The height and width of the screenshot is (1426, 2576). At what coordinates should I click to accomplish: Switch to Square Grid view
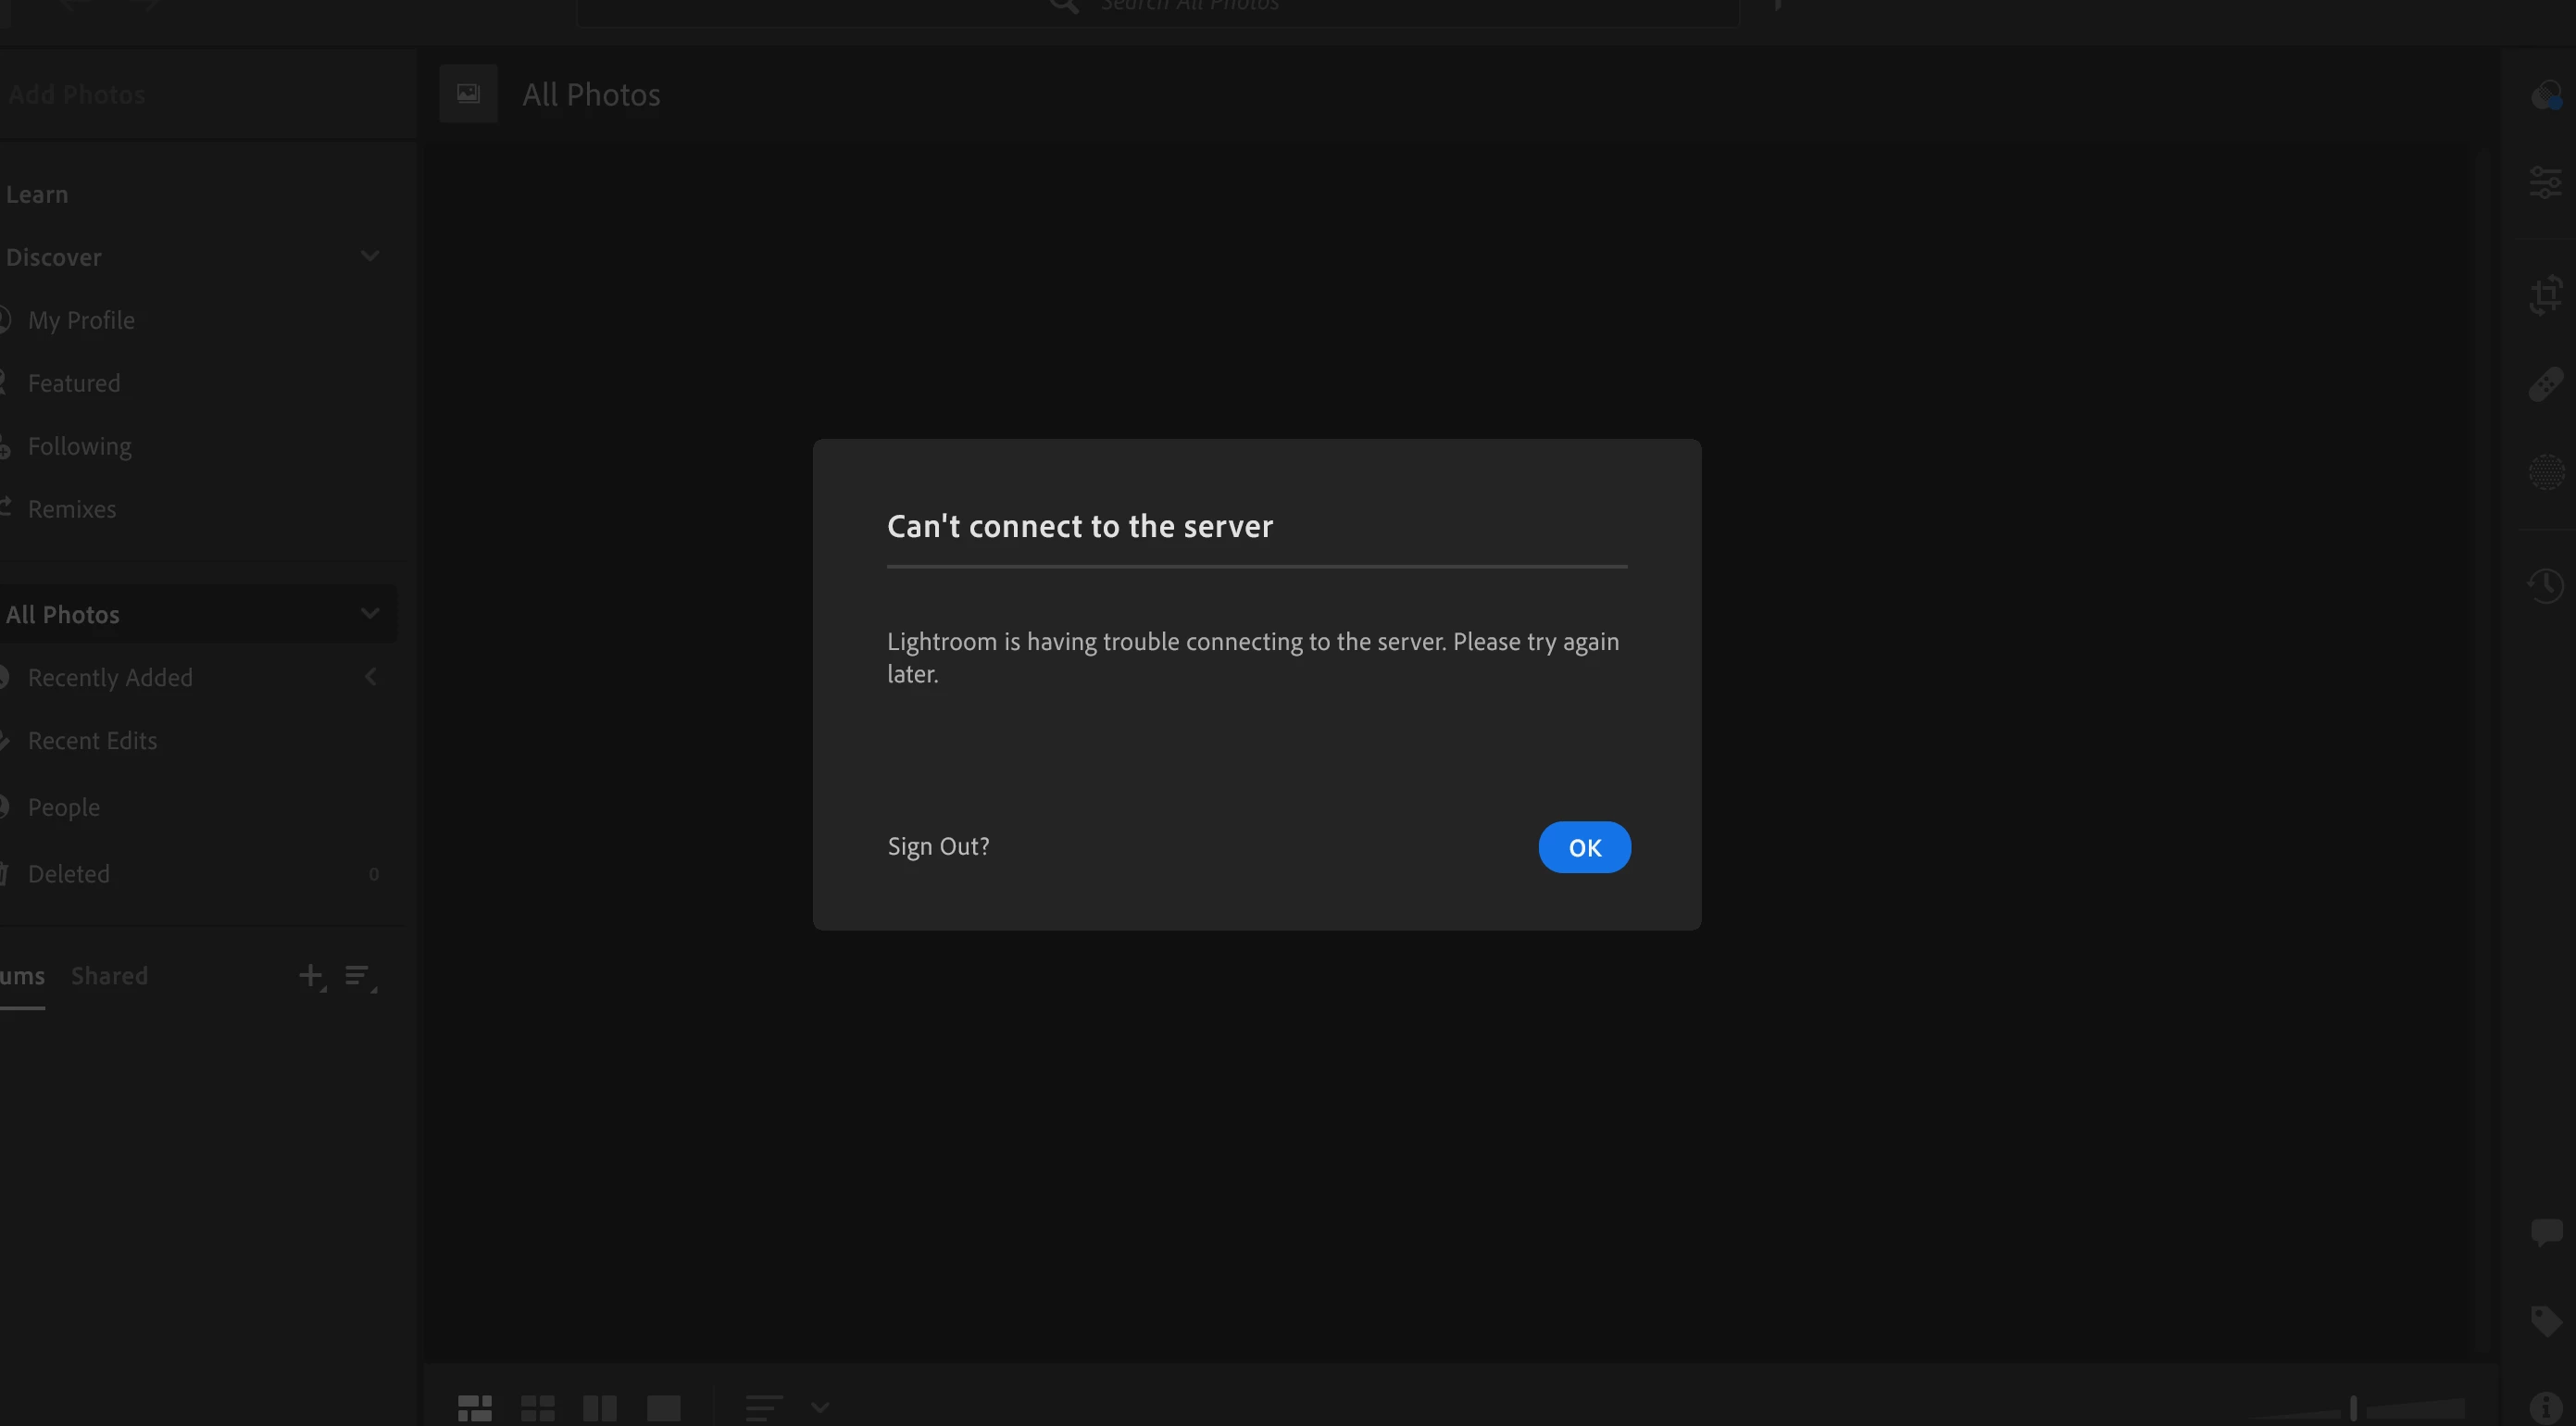coord(537,1408)
